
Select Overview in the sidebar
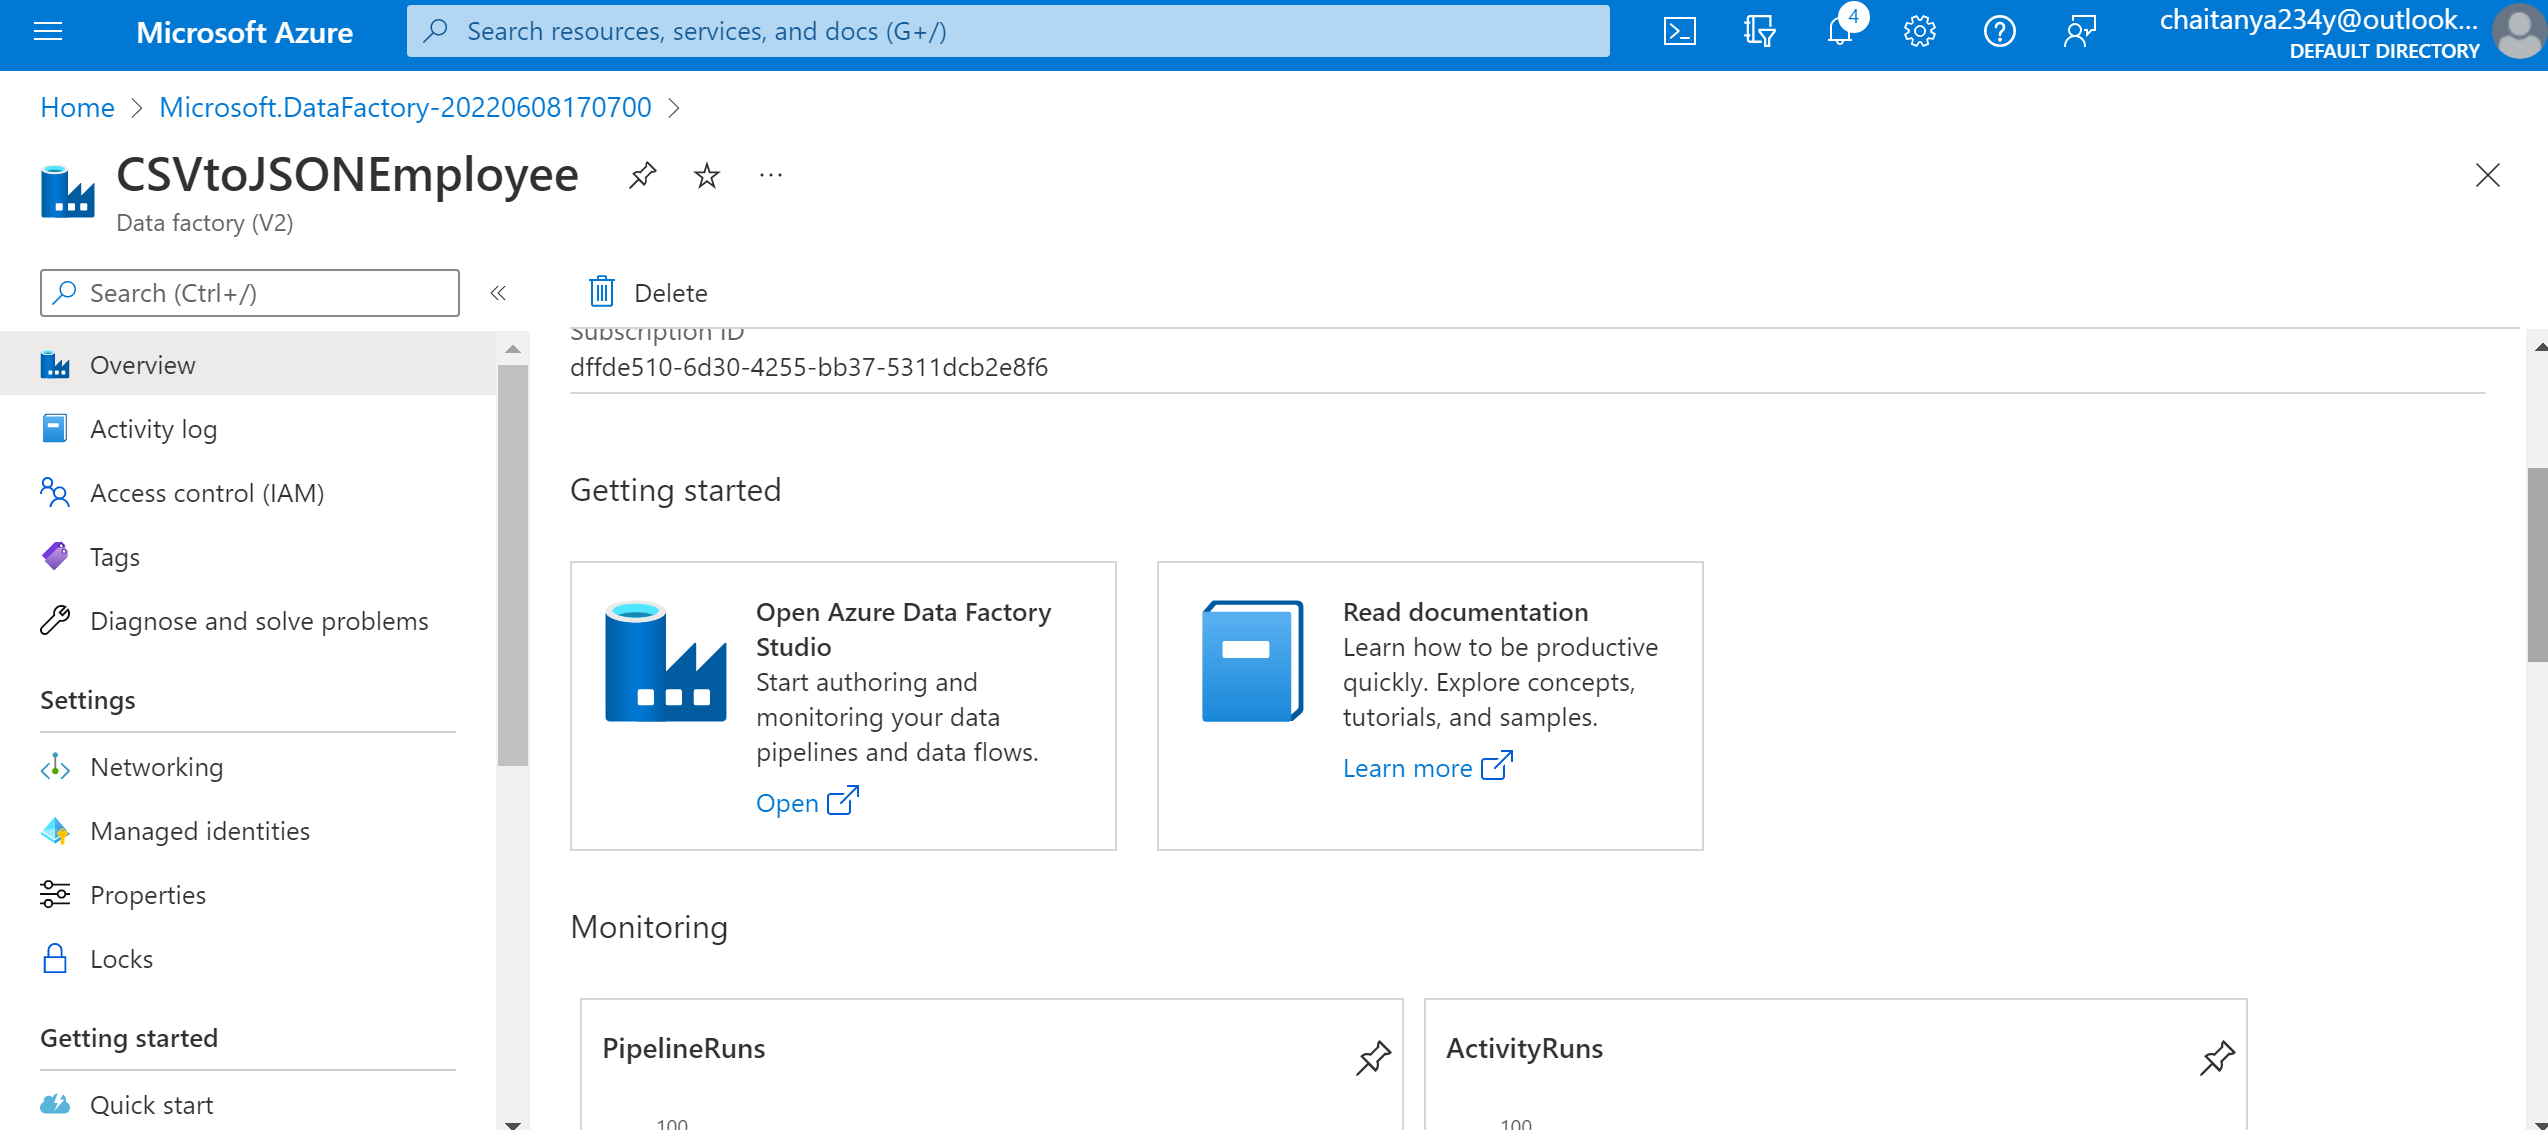pos(248,365)
